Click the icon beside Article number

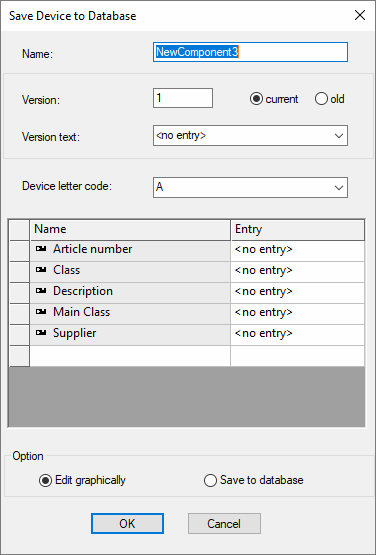click(x=41, y=250)
